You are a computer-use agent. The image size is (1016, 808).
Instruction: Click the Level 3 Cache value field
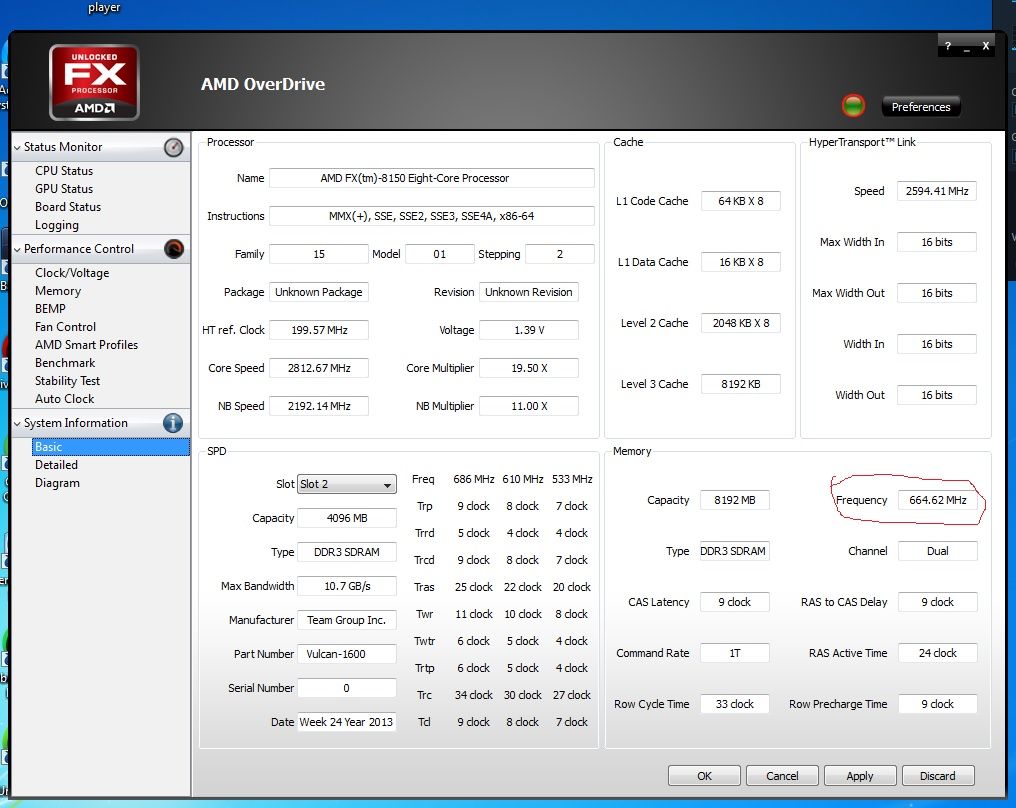(x=741, y=384)
